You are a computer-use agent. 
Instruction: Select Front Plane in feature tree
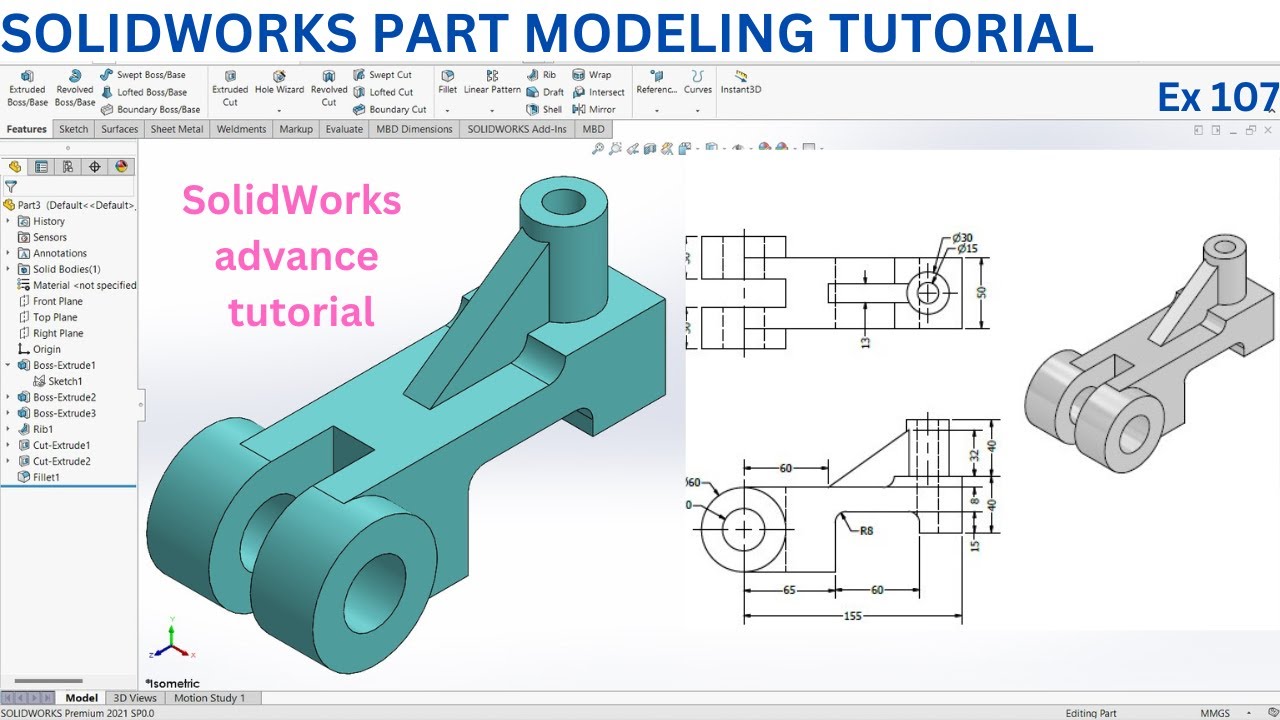50,301
